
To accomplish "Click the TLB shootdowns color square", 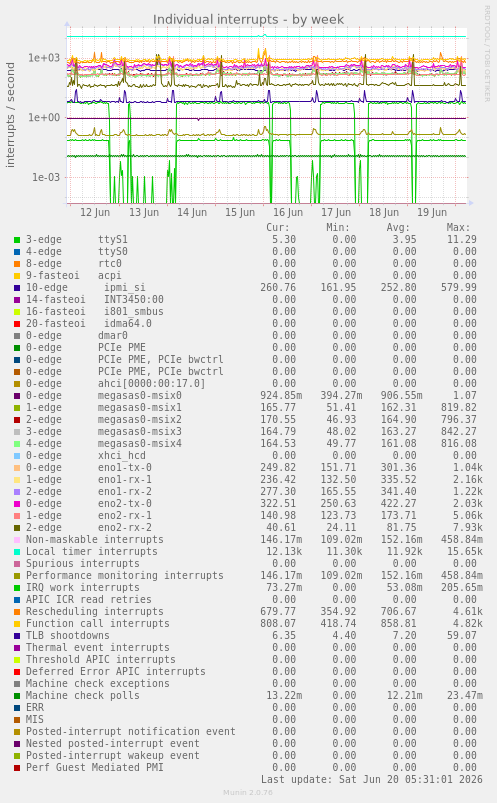I will click(x=17, y=636).
